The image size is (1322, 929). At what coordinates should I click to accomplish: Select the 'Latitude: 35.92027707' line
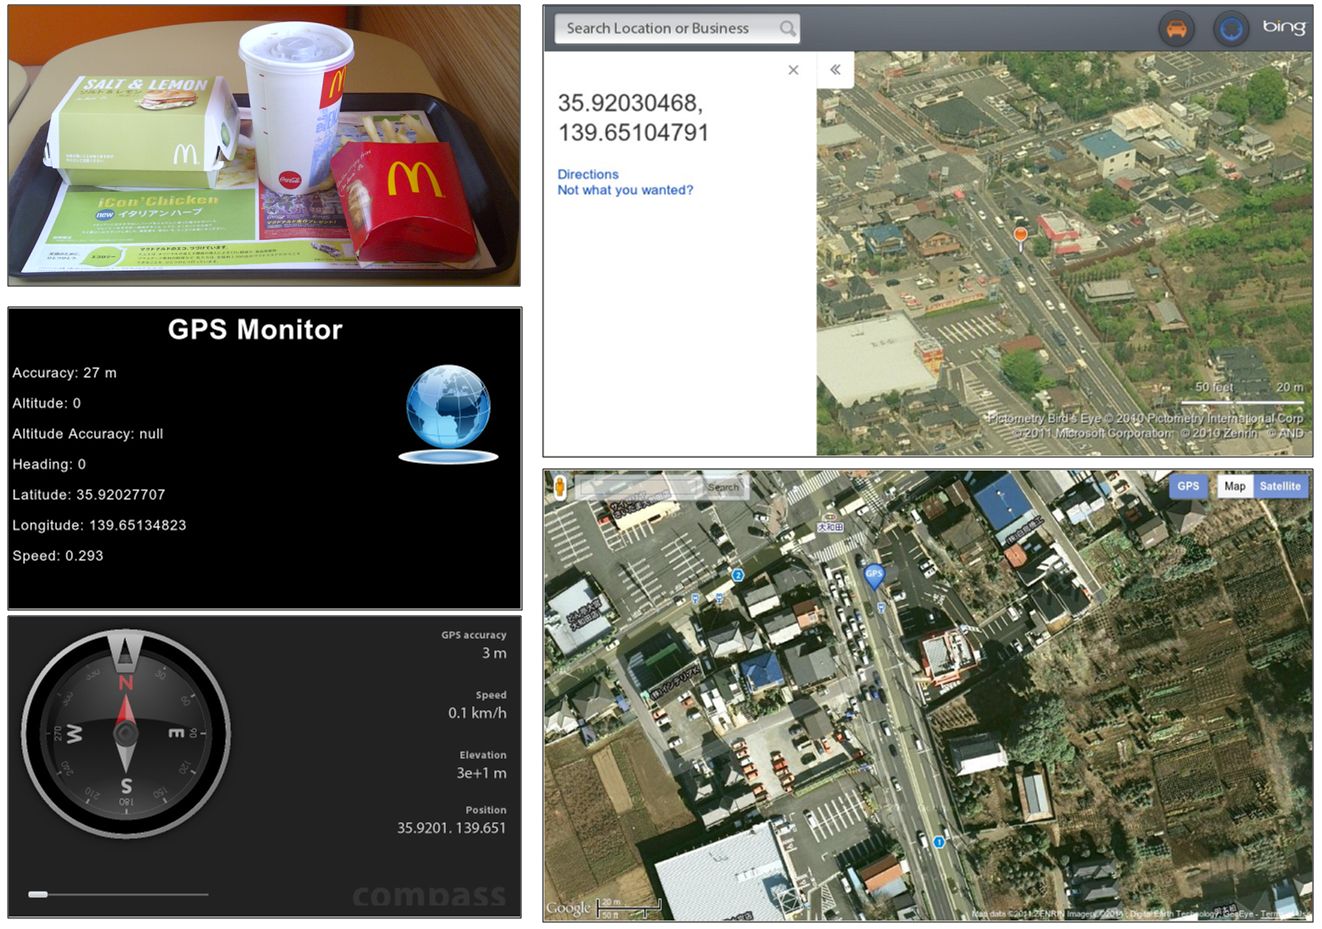[x=89, y=495]
